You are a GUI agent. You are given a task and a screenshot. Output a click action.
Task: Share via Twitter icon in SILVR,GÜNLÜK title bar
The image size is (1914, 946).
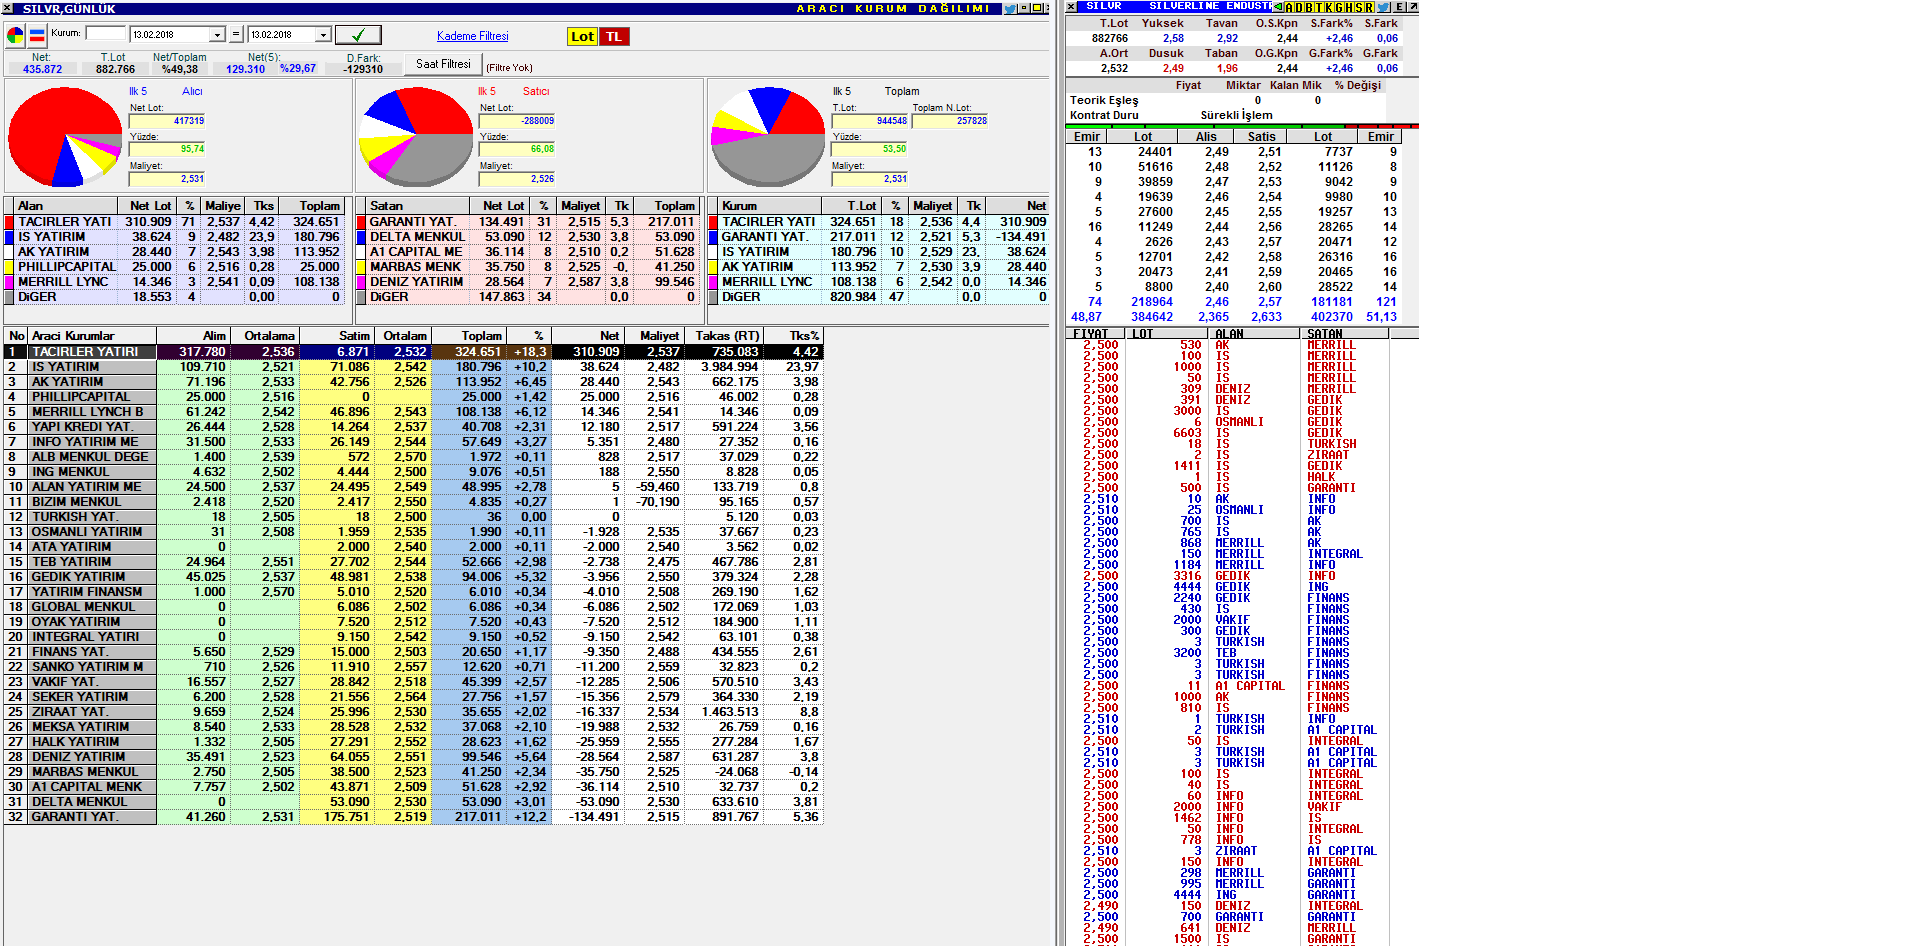[x=1010, y=8]
